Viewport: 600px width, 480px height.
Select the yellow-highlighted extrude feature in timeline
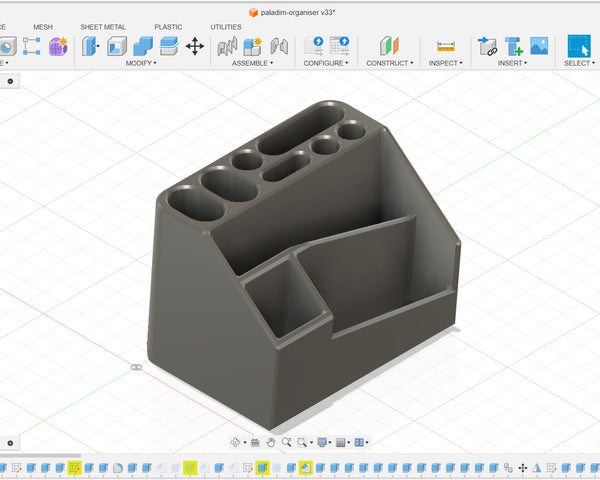click(262, 468)
